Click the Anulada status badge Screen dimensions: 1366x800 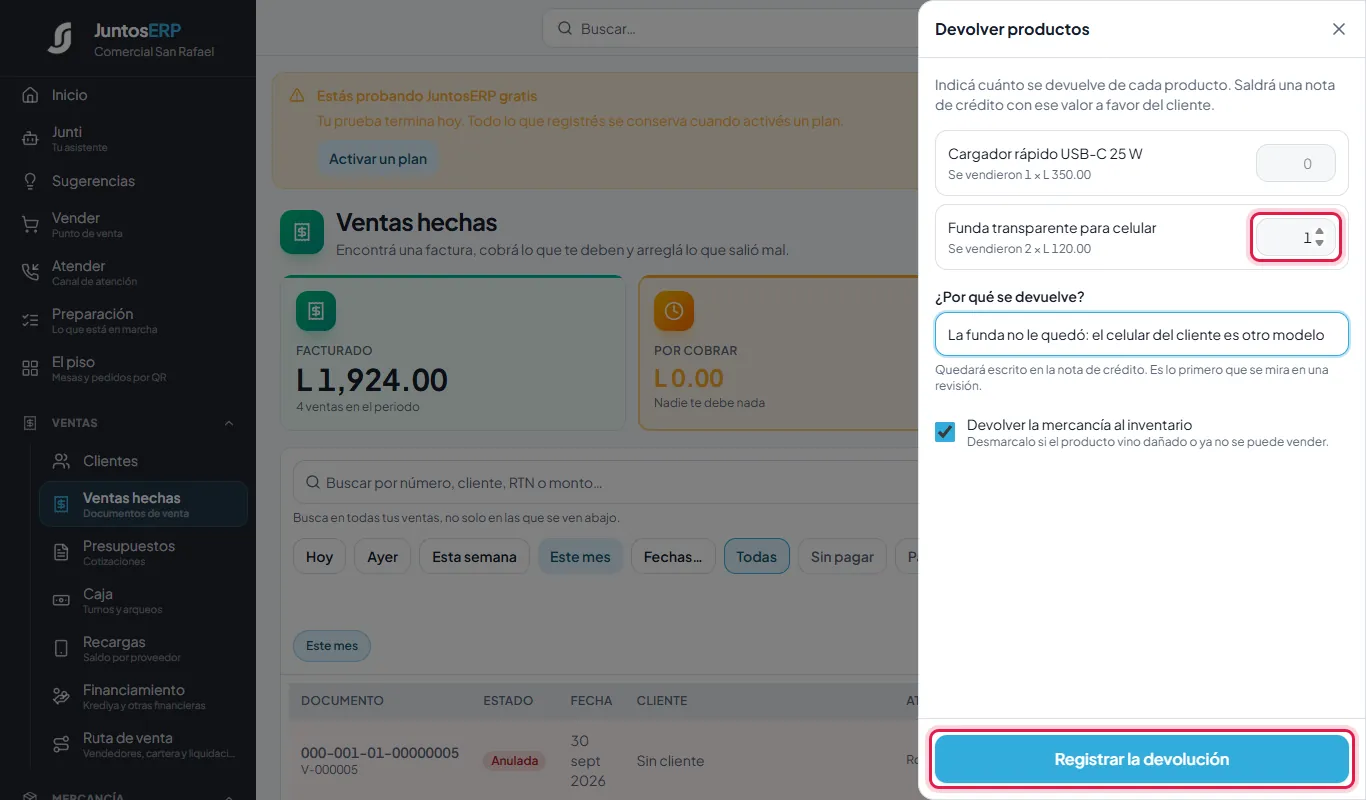click(x=514, y=761)
